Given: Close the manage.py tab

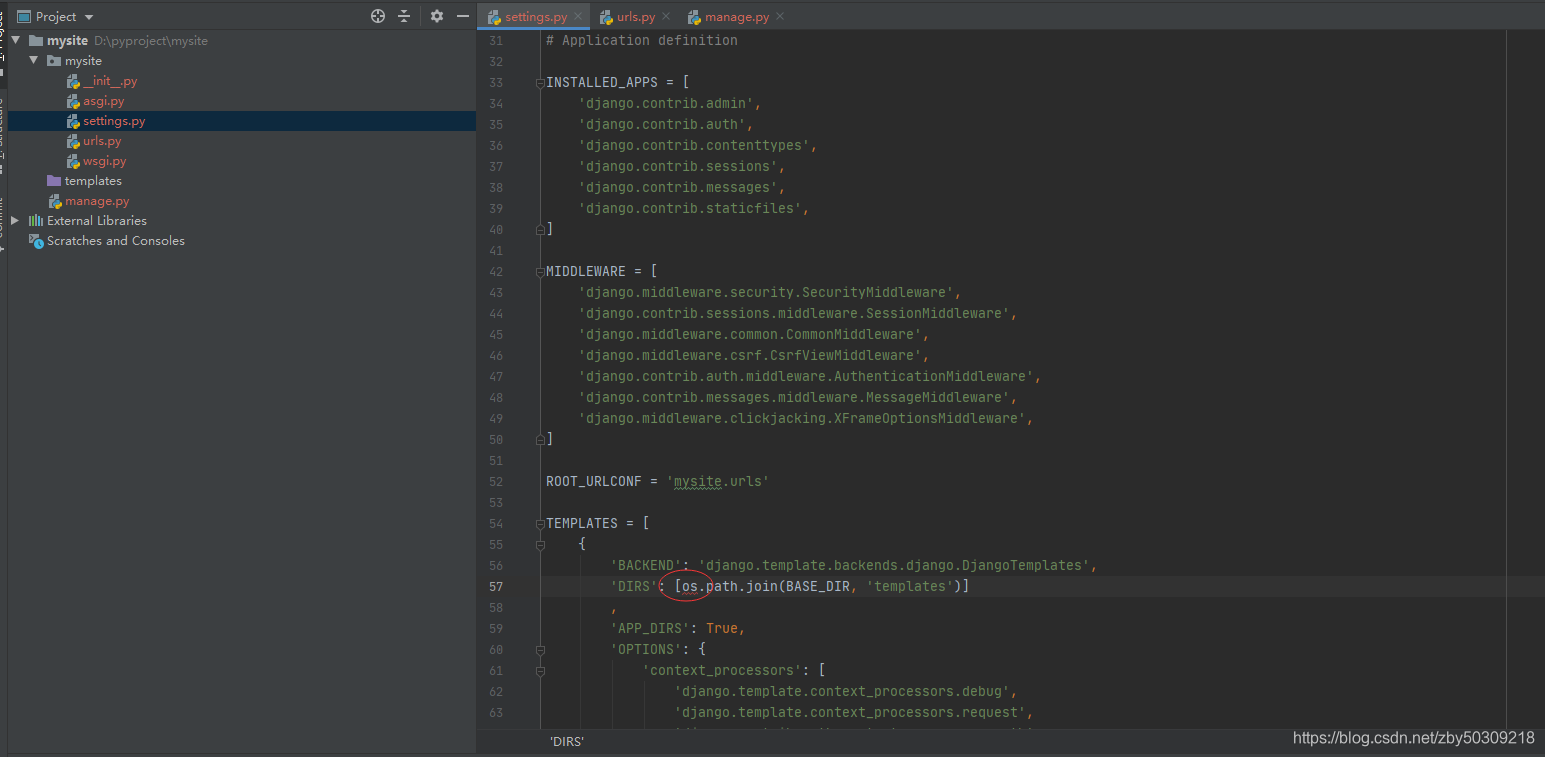Looking at the screenshot, I should 779,16.
